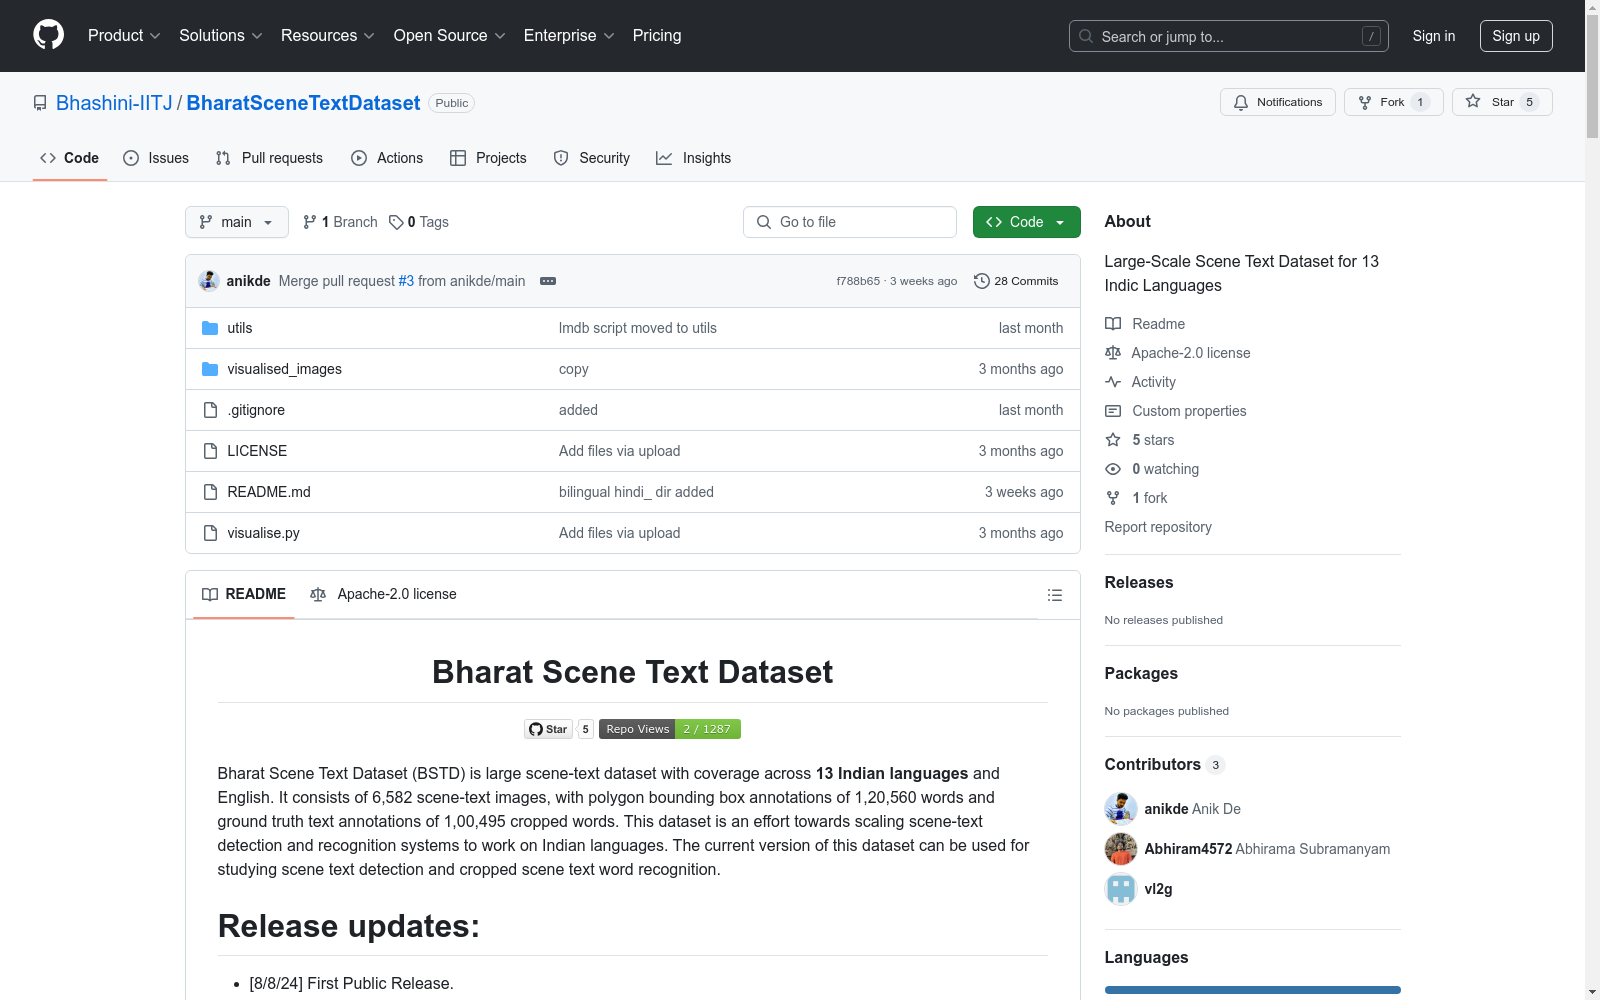Open anikde contributor avatar in sidebar
Screen dimensions: 1600x1000
coord(1121,809)
